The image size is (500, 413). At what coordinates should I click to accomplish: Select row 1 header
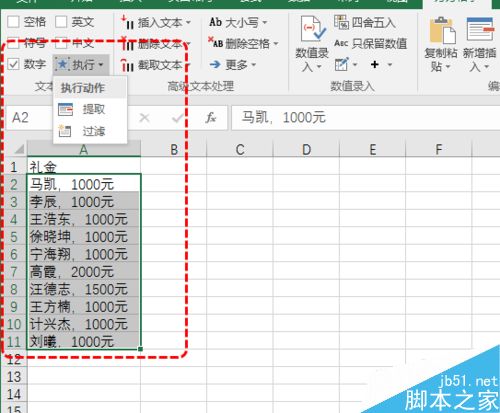click(x=14, y=166)
